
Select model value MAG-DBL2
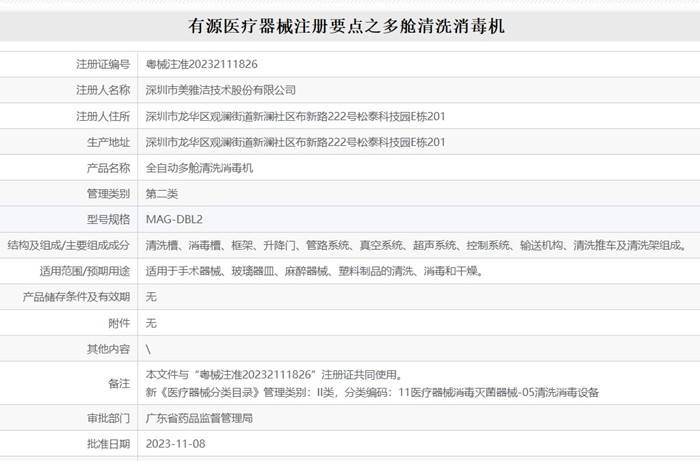pyautogui.click(x=174, y=220)
